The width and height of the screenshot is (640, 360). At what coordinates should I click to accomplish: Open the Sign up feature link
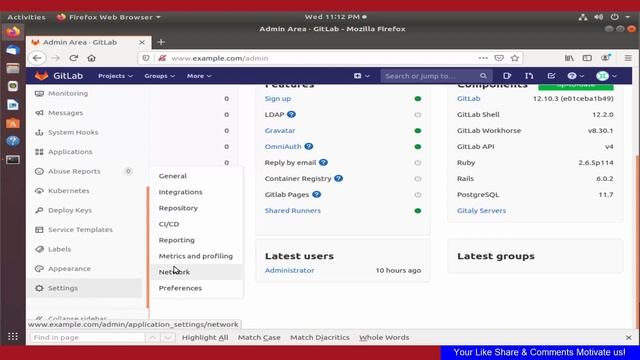(x=278, y=99)
